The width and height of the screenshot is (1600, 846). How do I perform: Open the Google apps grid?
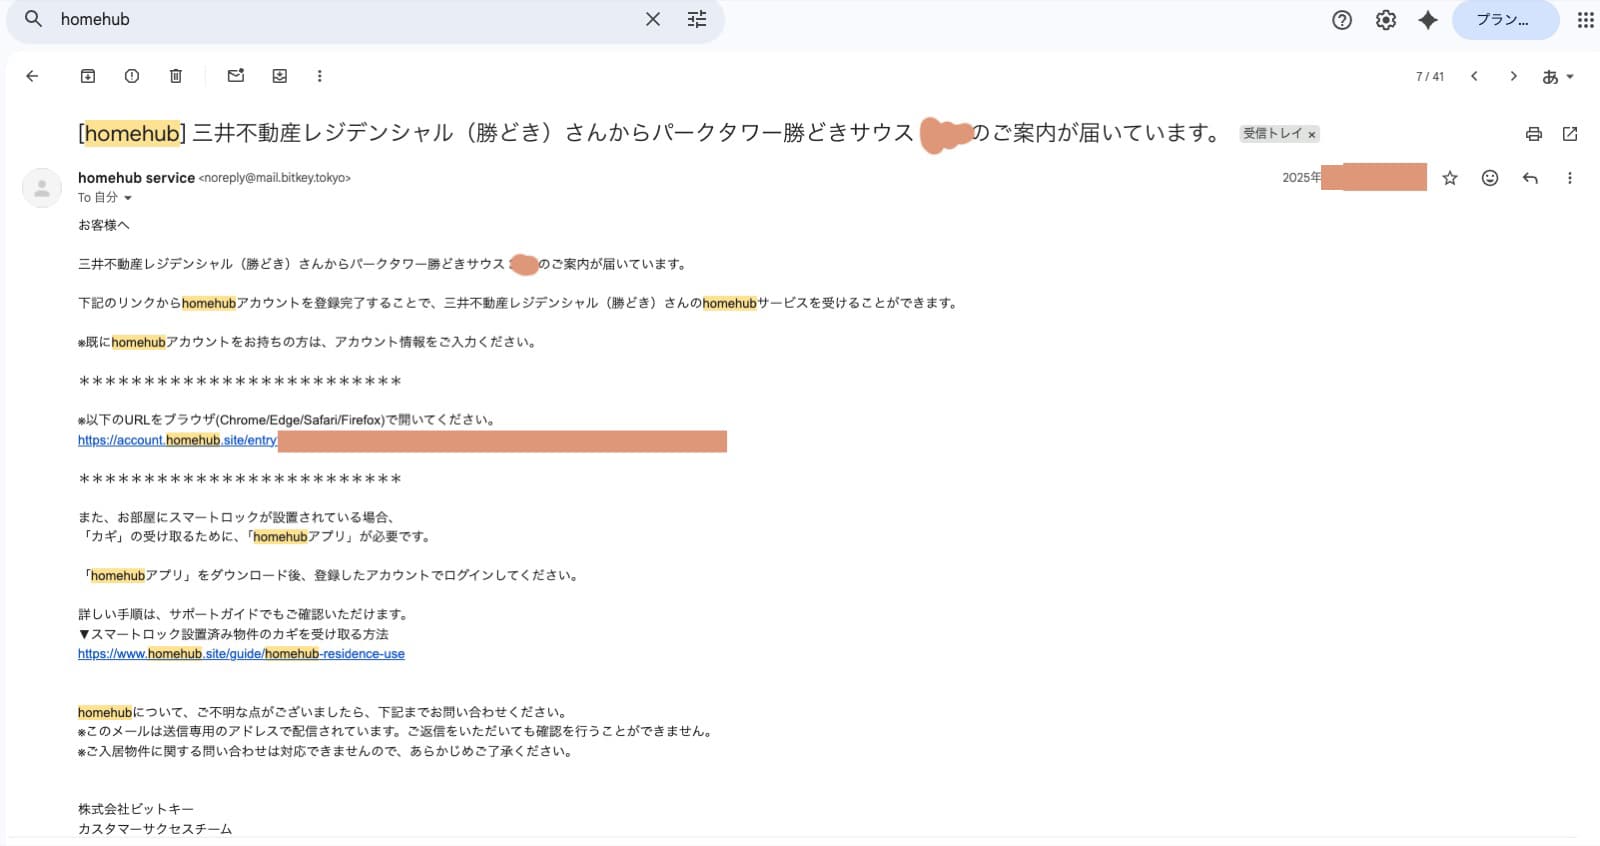pos(1586,20)
